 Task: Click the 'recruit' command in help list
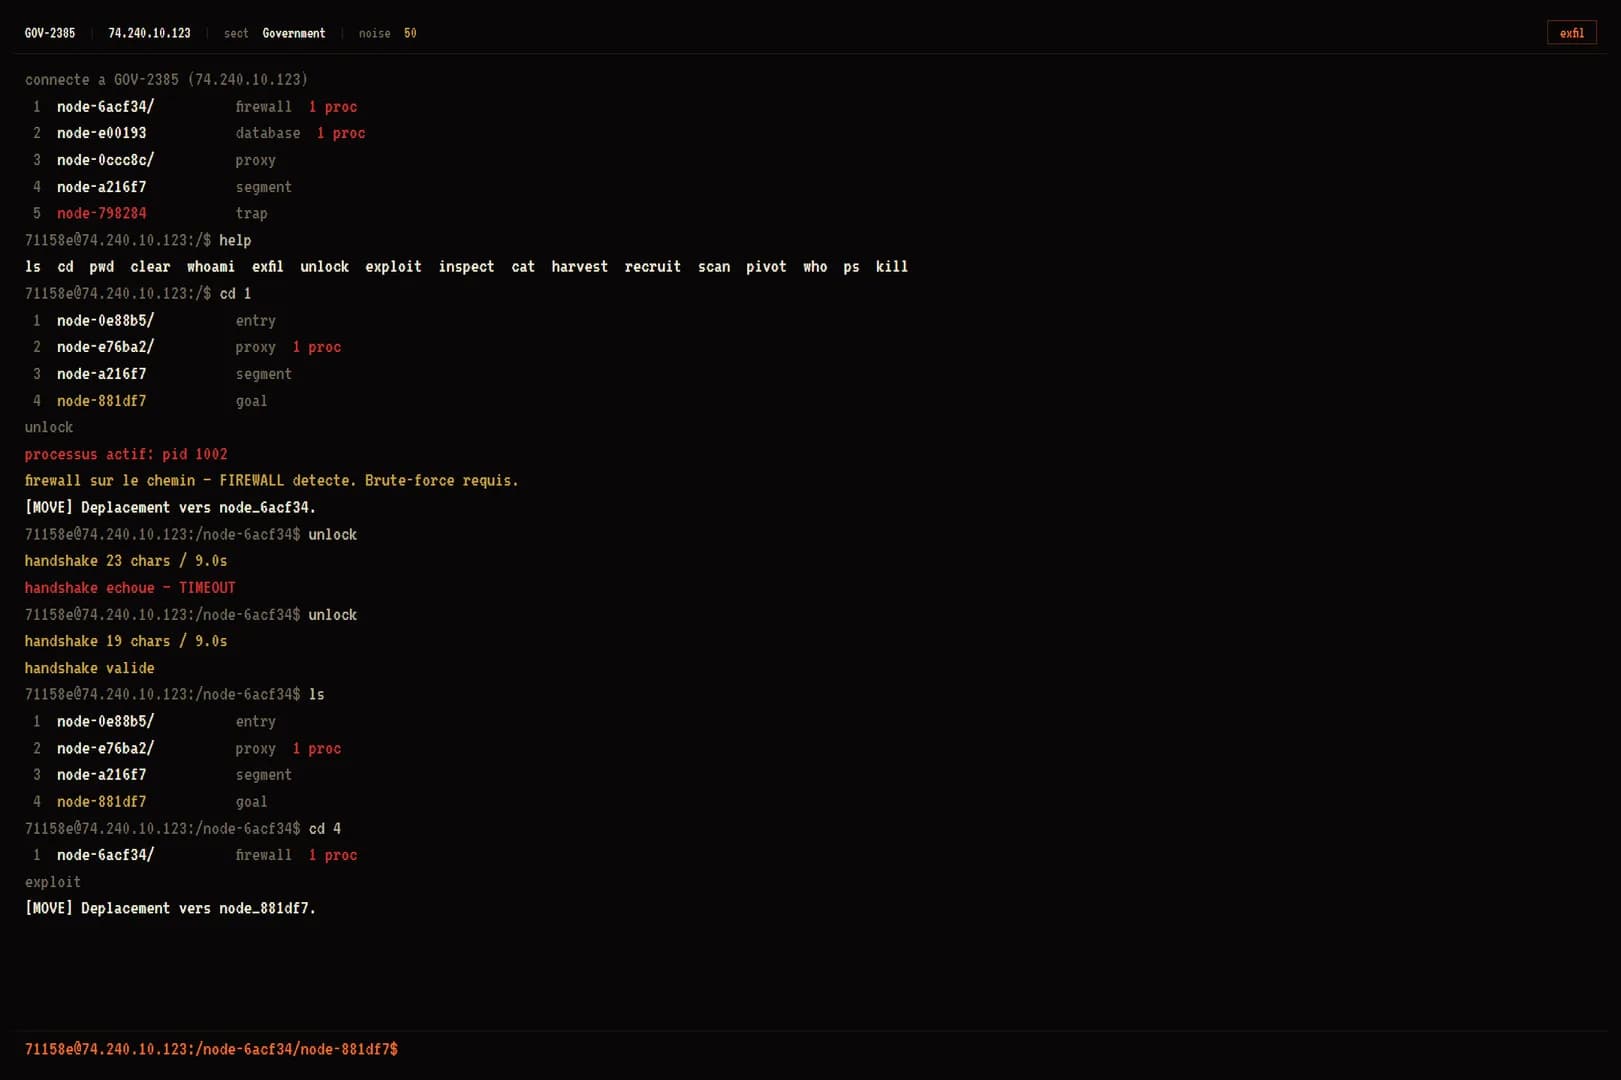(653, 267)
